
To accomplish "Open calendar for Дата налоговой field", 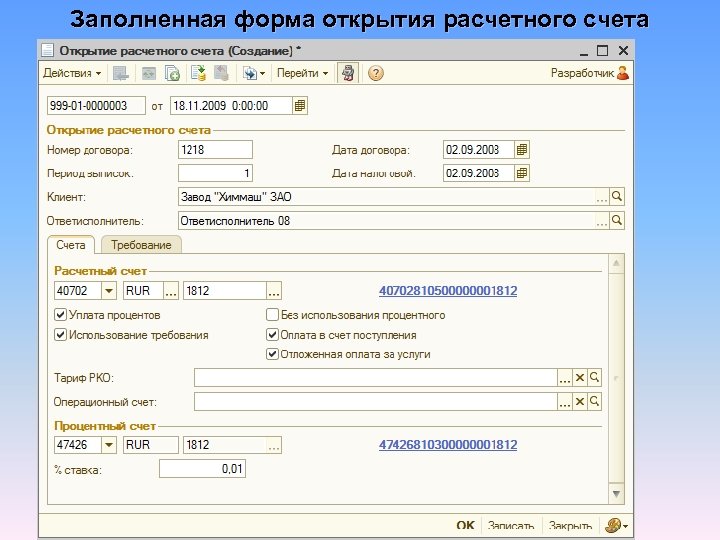I will (522, 173).
